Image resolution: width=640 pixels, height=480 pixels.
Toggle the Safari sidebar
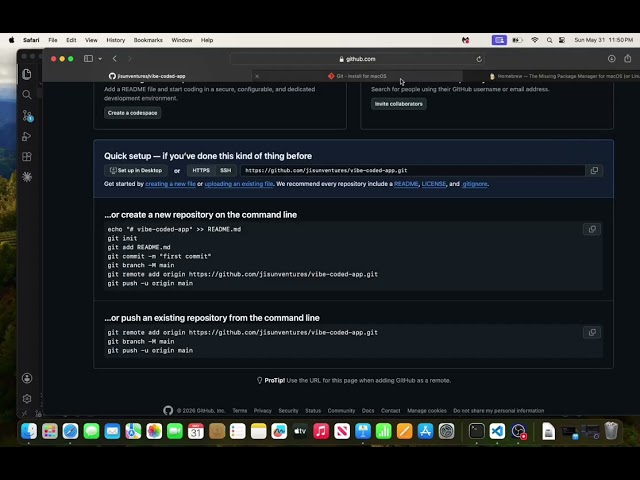click(88, 59)
